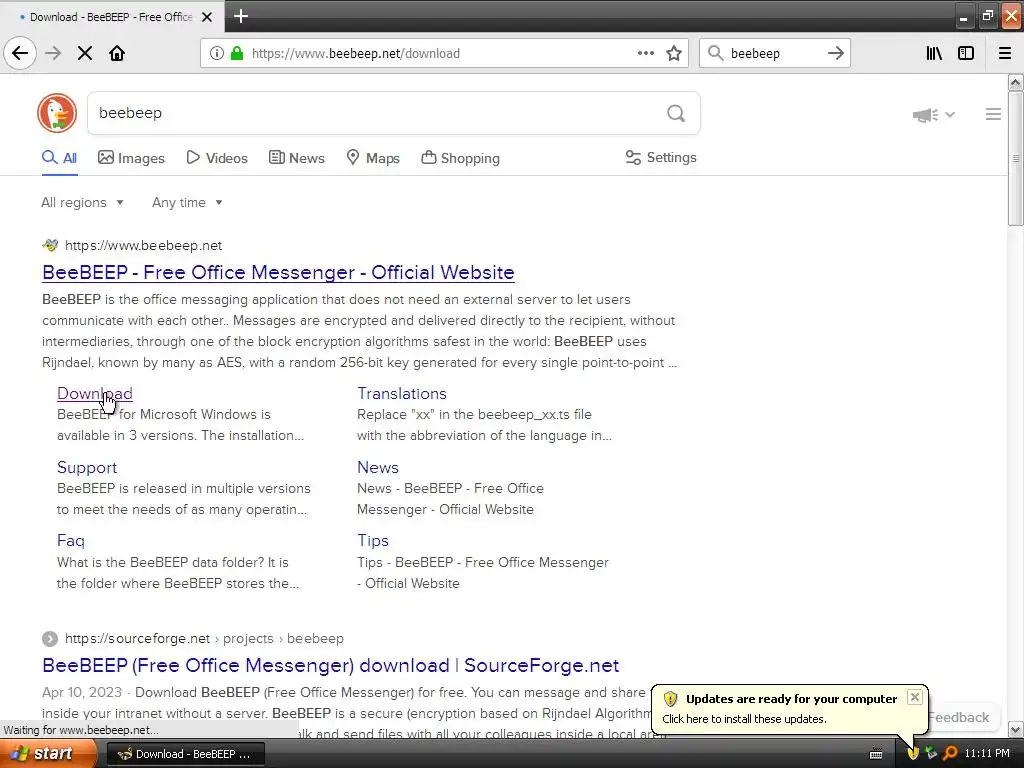Open the News sitelink under BeeBEEP

point(377,468)
